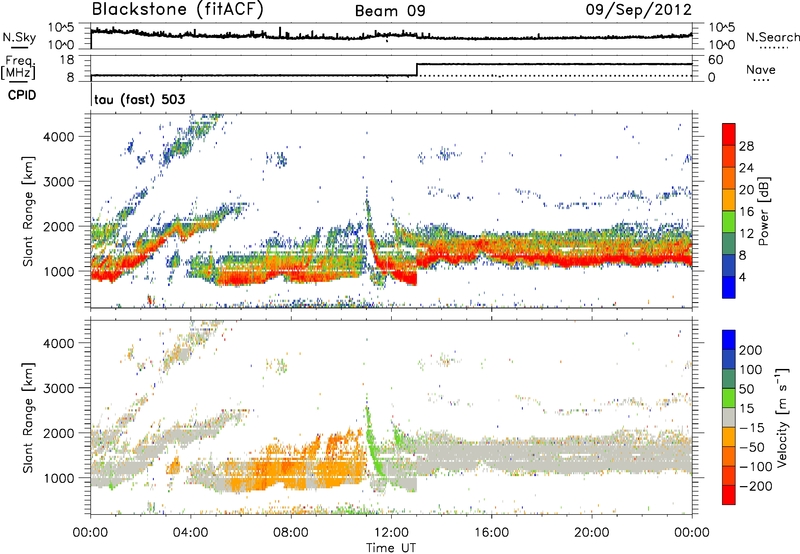The height and width of the screenshot is (554, 800).
Task: Select the "Velocity [m s-1]" colorbar title
Action: (783, 417)
